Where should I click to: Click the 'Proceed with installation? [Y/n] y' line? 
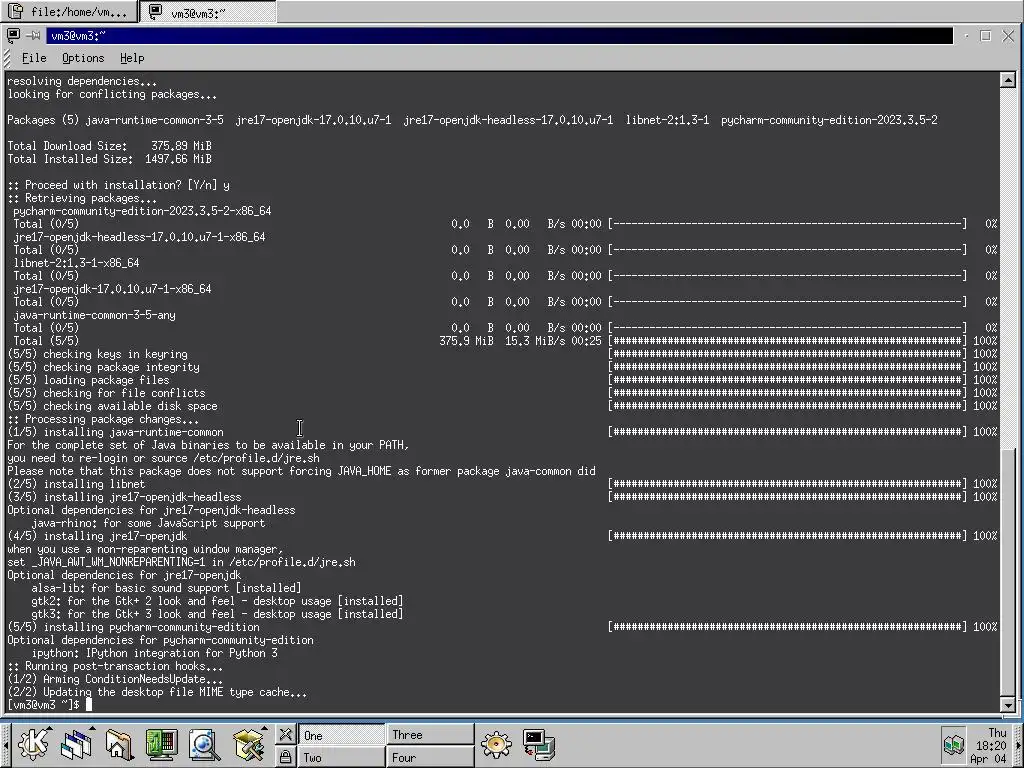tap(118, 185)
